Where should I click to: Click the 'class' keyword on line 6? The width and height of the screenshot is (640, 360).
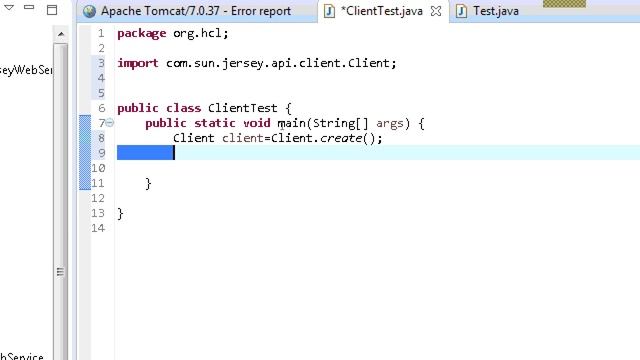pos(183,108)
